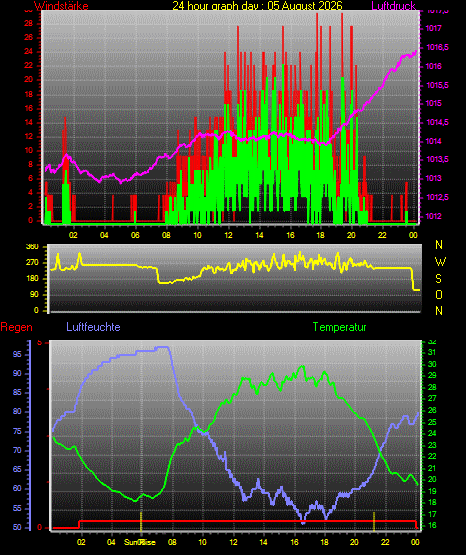466x555 pixels.
Task: Click the W compass direction label
Action: coord(440,262)
